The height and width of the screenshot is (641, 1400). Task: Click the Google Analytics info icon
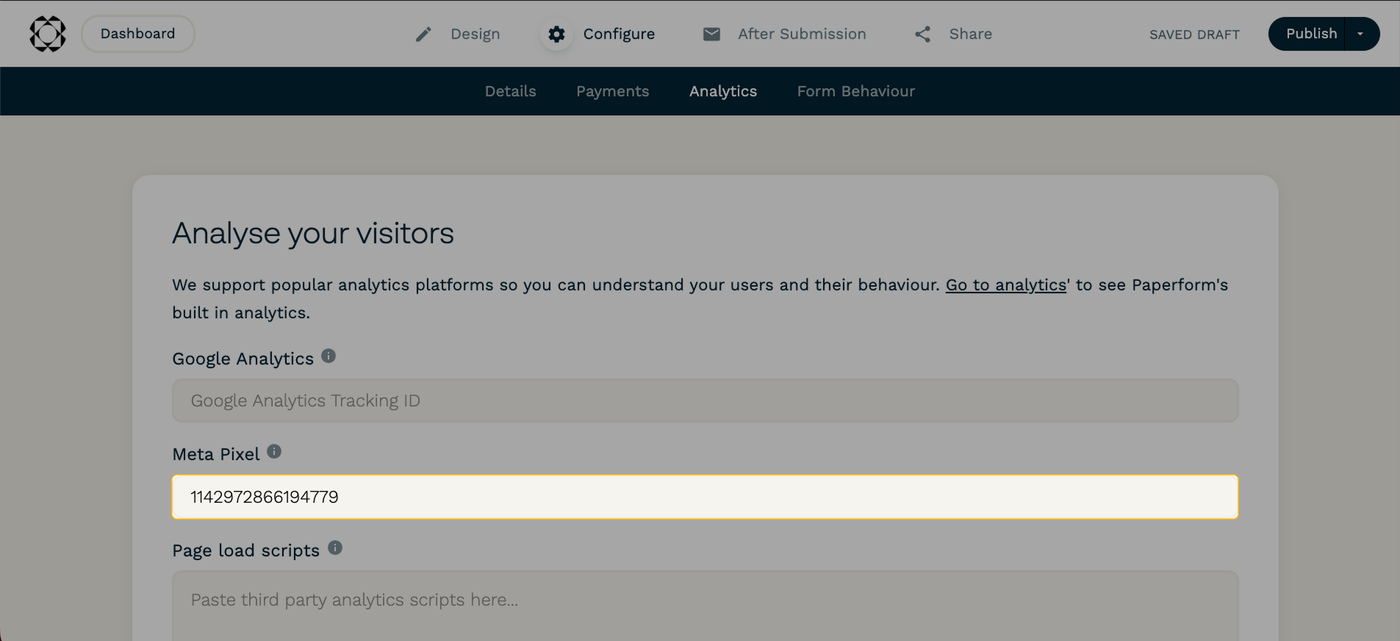click(328, 355)
